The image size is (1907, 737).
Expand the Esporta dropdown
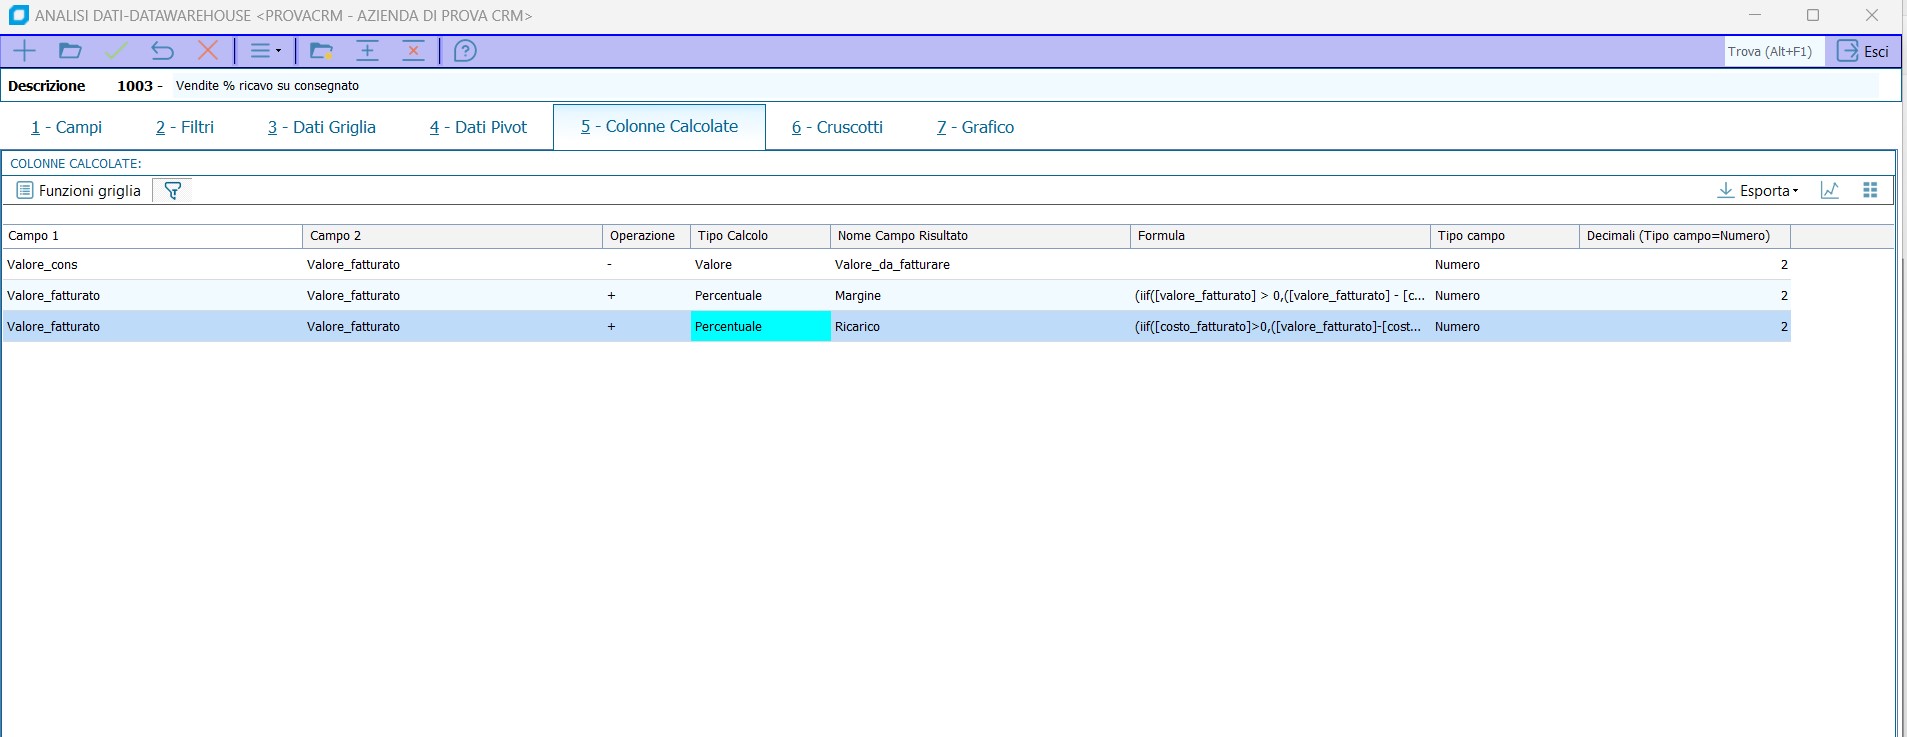[1758, 191]
